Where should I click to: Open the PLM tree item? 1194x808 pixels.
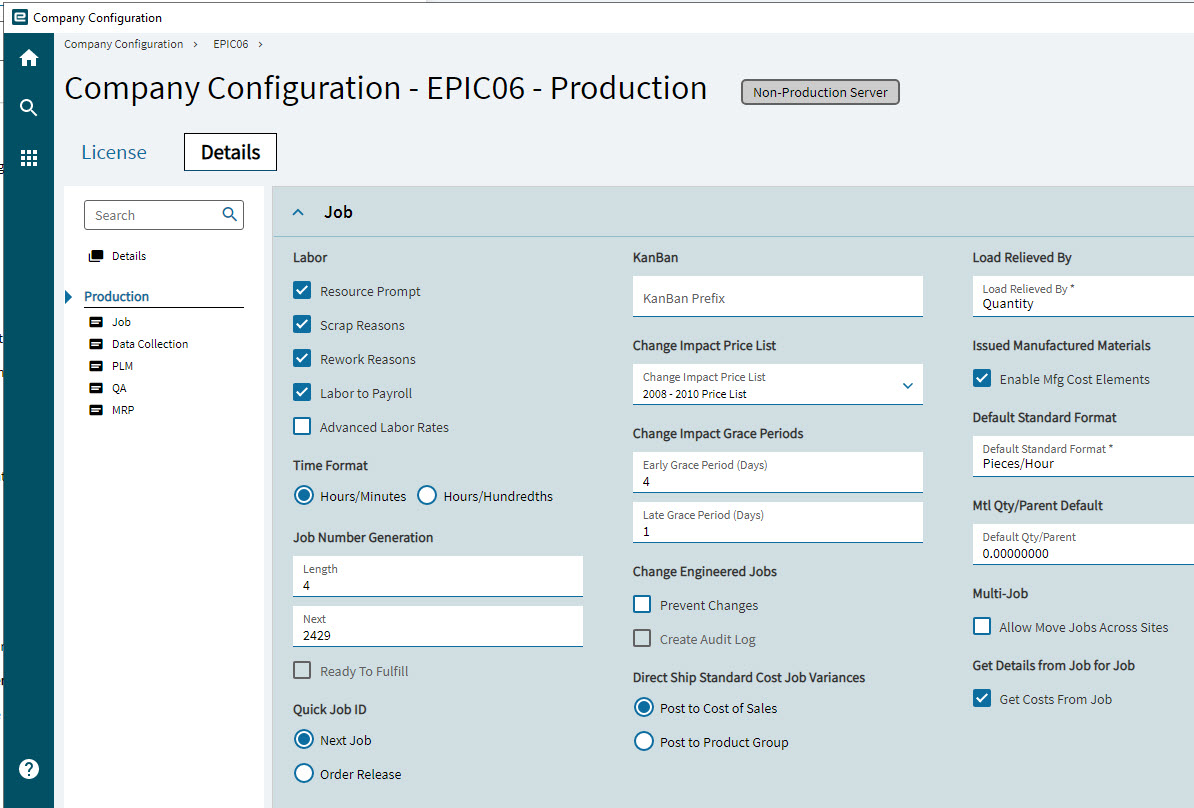(x=123, y=366)
